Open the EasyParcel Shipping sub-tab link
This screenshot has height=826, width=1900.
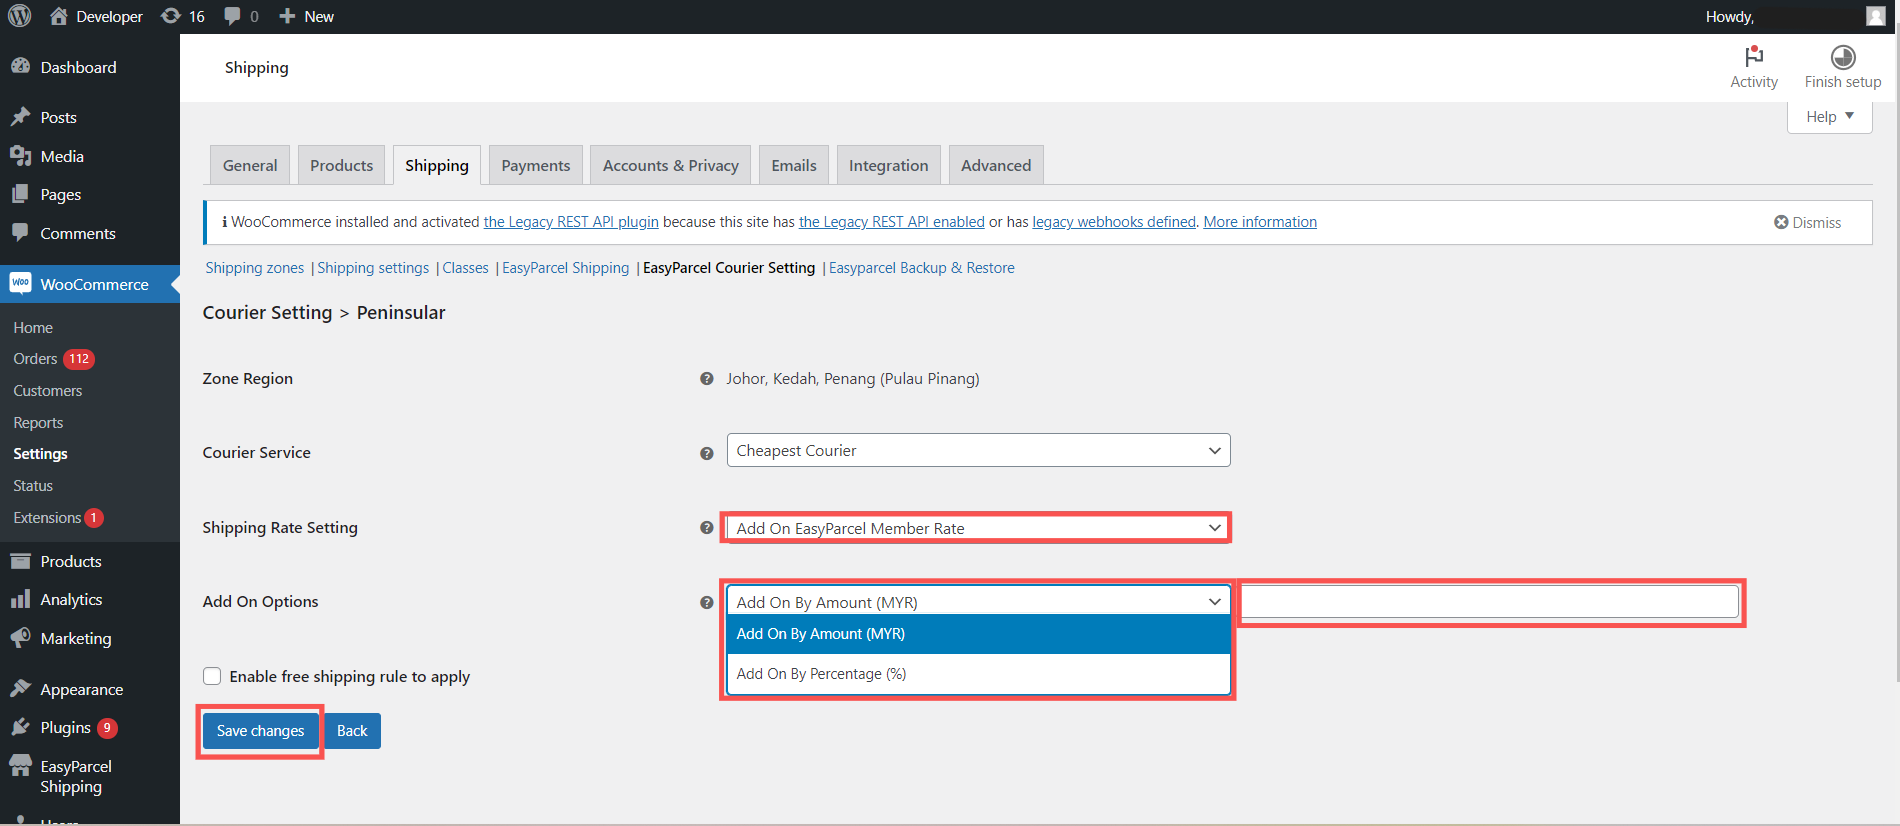(566, 268)
